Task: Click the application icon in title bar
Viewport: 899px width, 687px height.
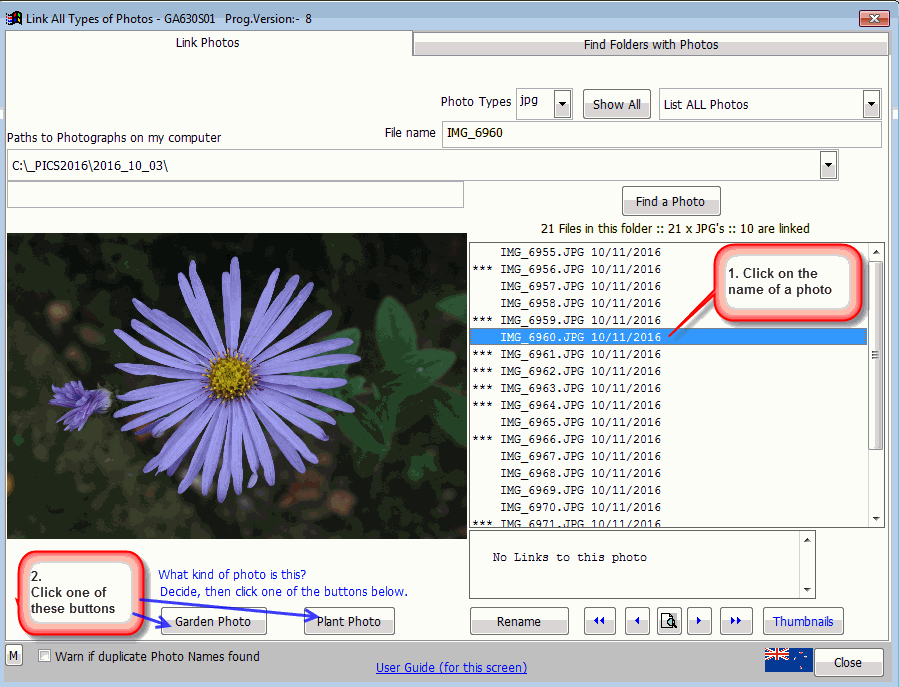Action: (x=14, y=18)
